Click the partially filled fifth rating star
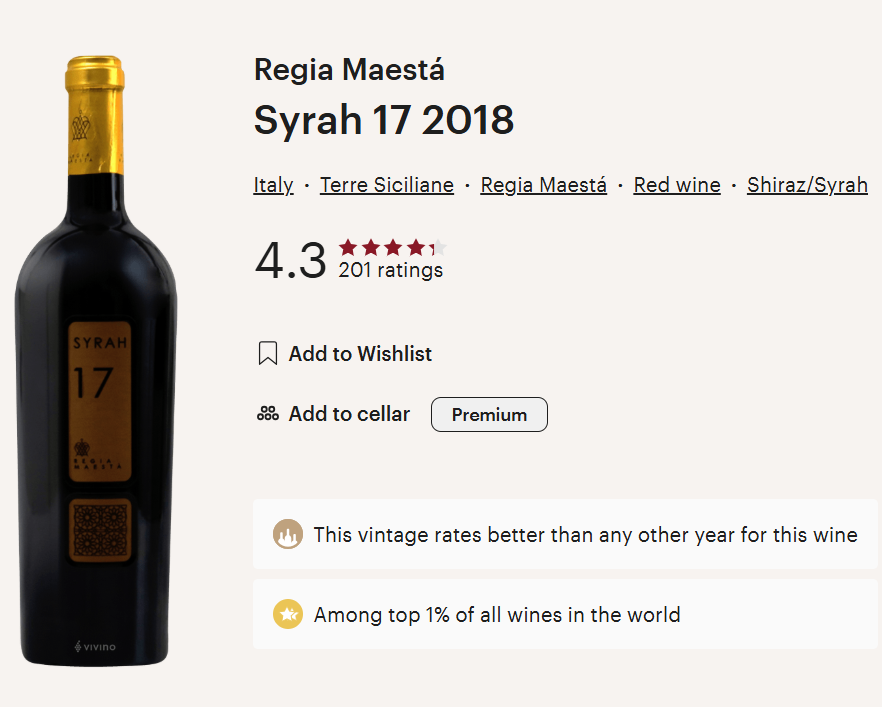The width and height of the screenshot is (882, 707). pos(438,247)
